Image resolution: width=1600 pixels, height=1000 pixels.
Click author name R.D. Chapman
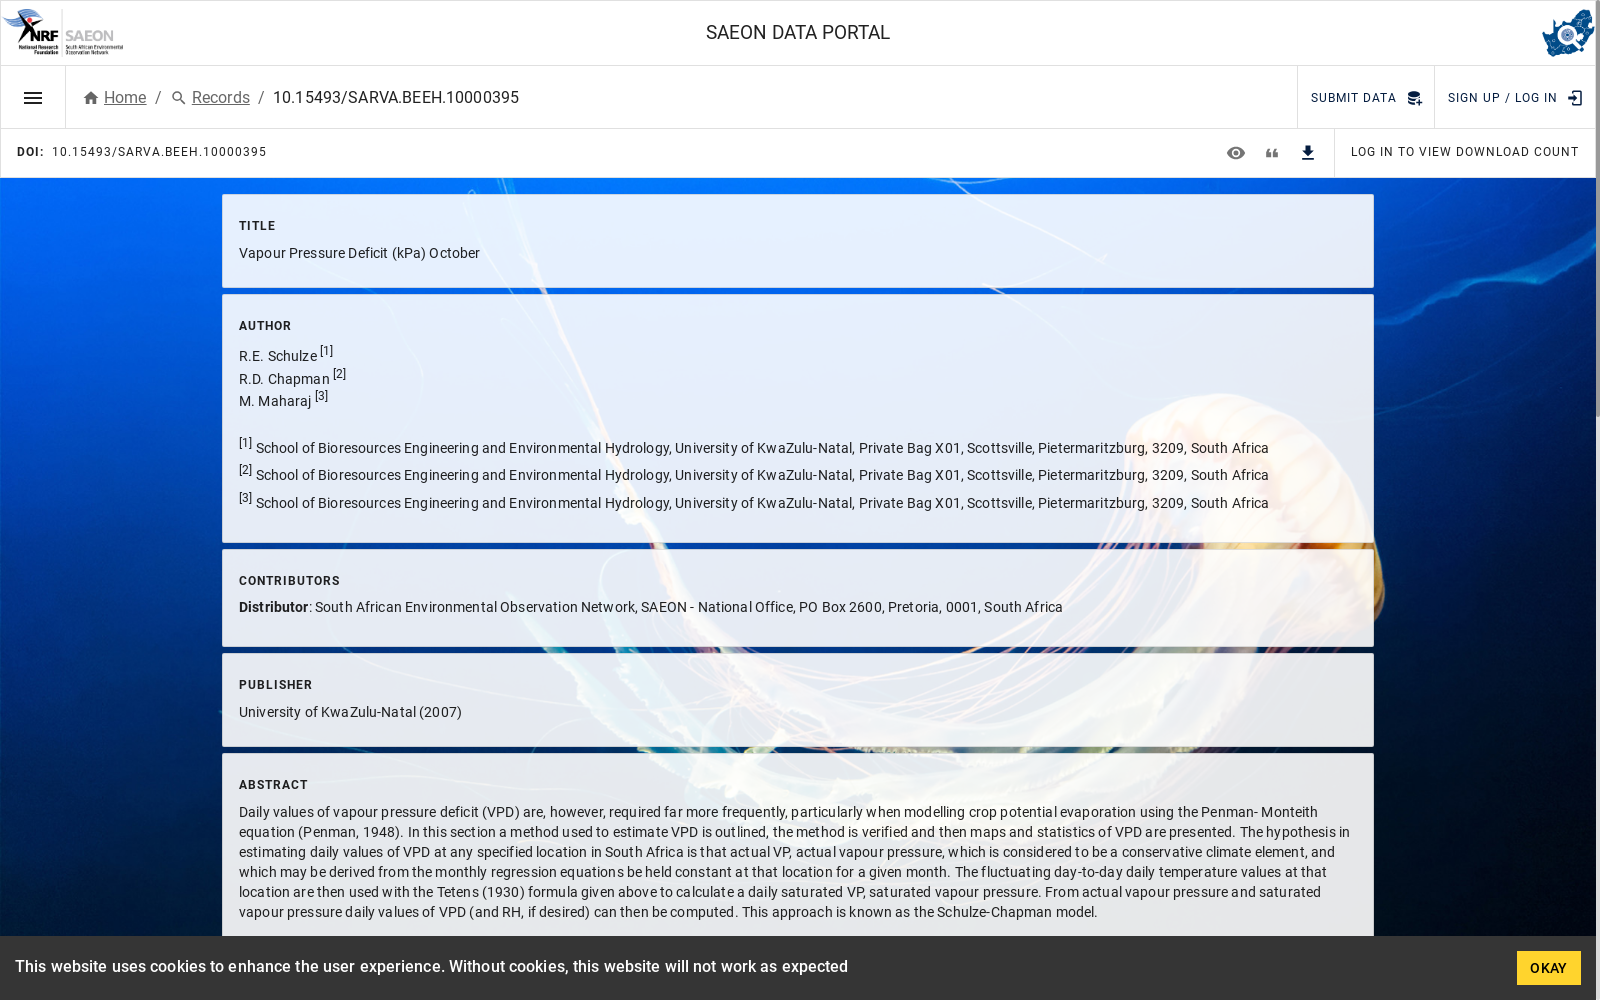click(284, 379)
